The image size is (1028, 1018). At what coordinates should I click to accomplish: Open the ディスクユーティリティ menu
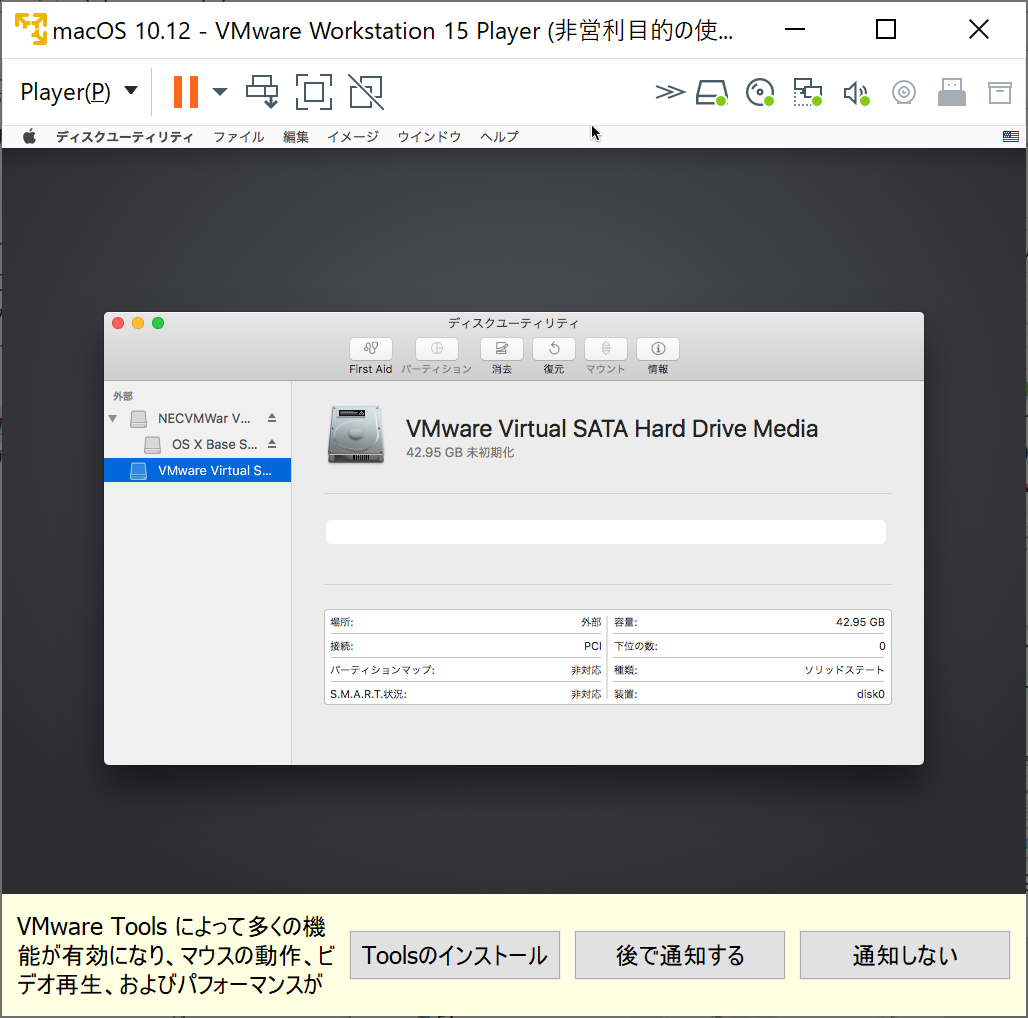[x=125, y=137]
